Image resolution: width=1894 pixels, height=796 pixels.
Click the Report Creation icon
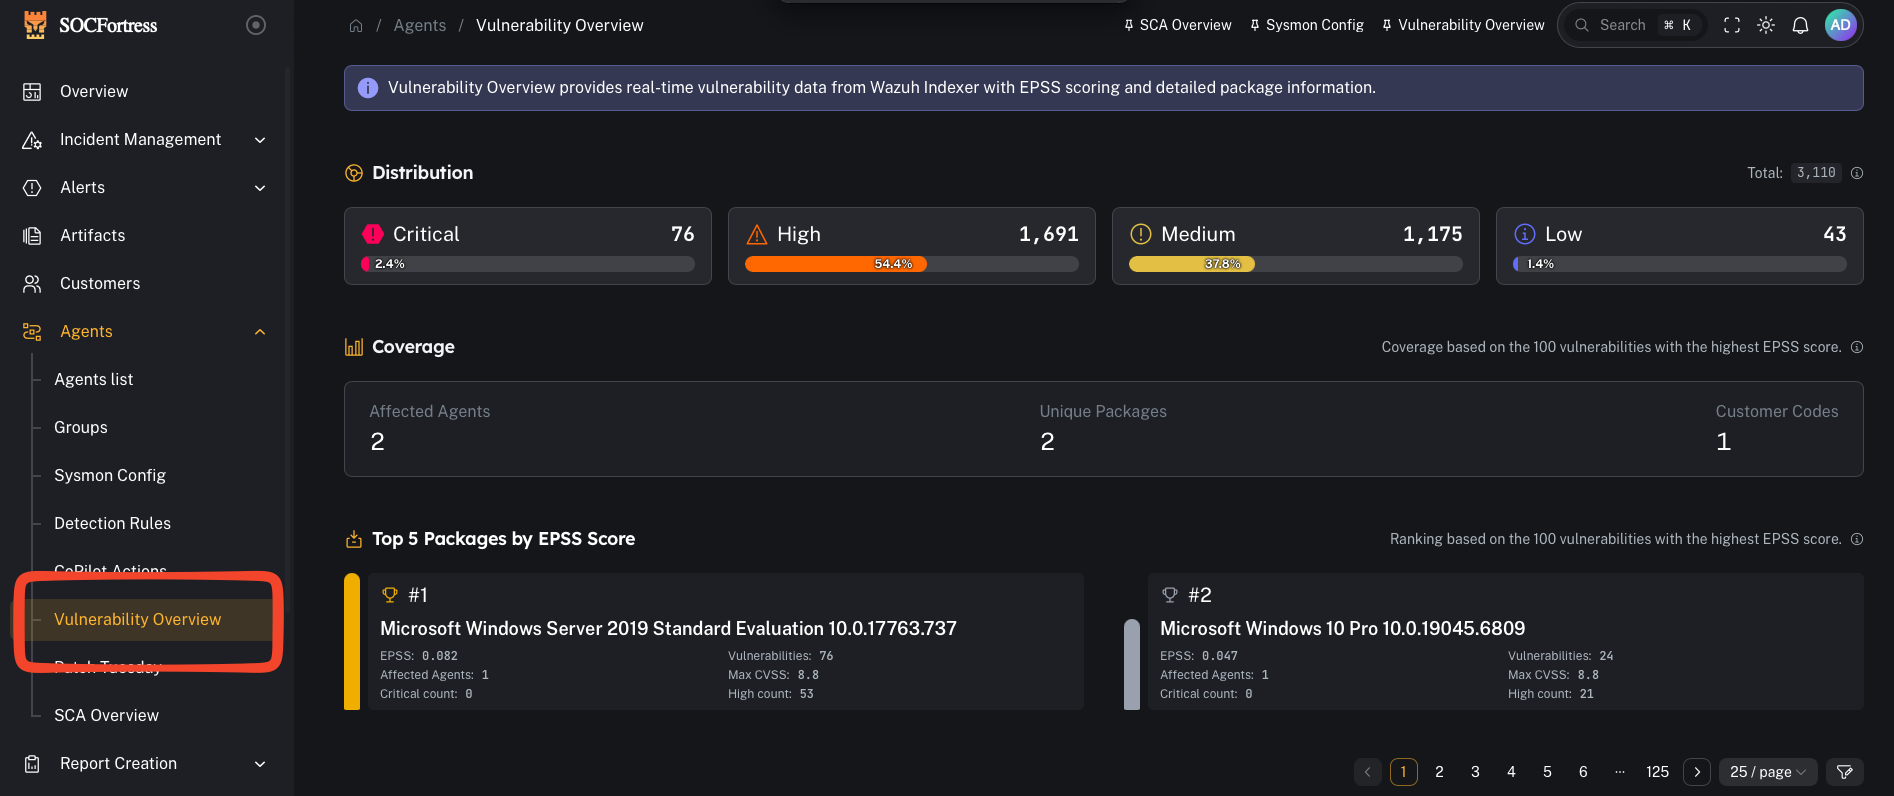(32, 764)
